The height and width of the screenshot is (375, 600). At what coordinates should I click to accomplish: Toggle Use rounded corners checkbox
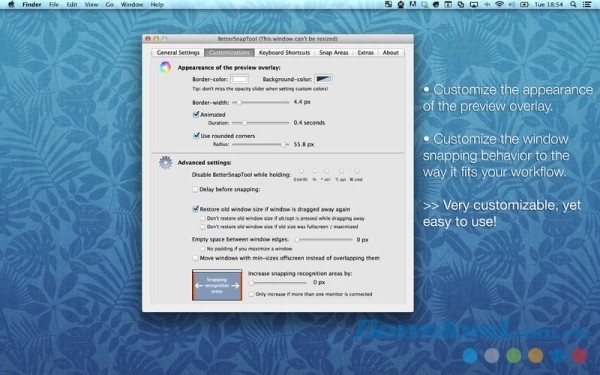[196, 135]
